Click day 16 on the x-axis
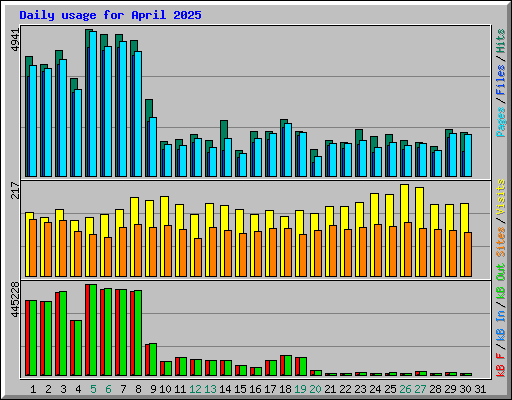This screenshot has height=400, width=512. (x=255, y=389)
